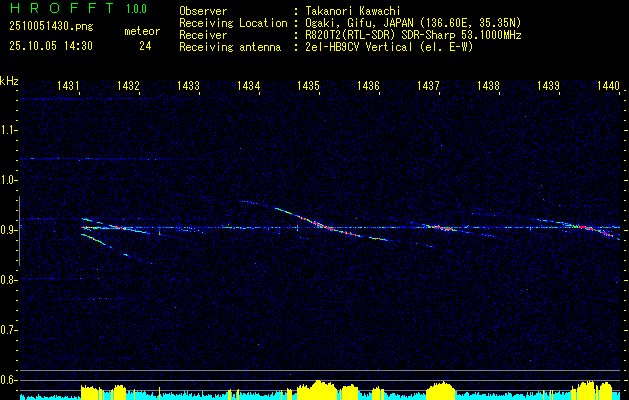Click the 1438 time marker

point(488,85)
